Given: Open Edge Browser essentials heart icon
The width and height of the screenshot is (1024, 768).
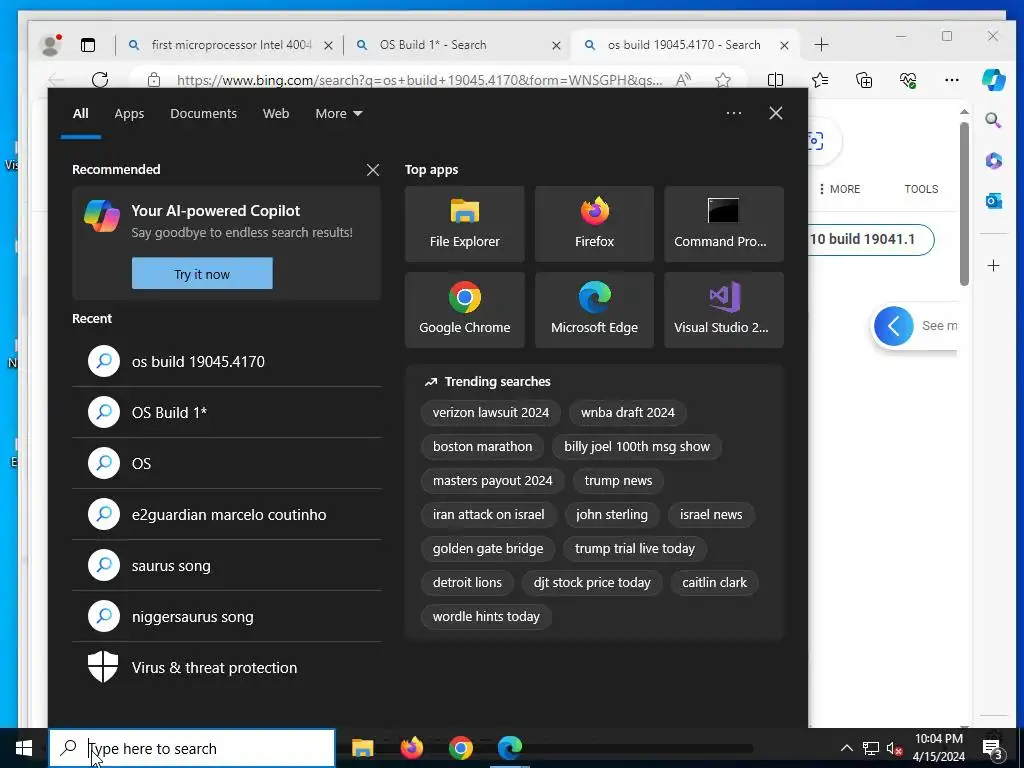Looking at the screenshot, I should (x=908, y=80).
